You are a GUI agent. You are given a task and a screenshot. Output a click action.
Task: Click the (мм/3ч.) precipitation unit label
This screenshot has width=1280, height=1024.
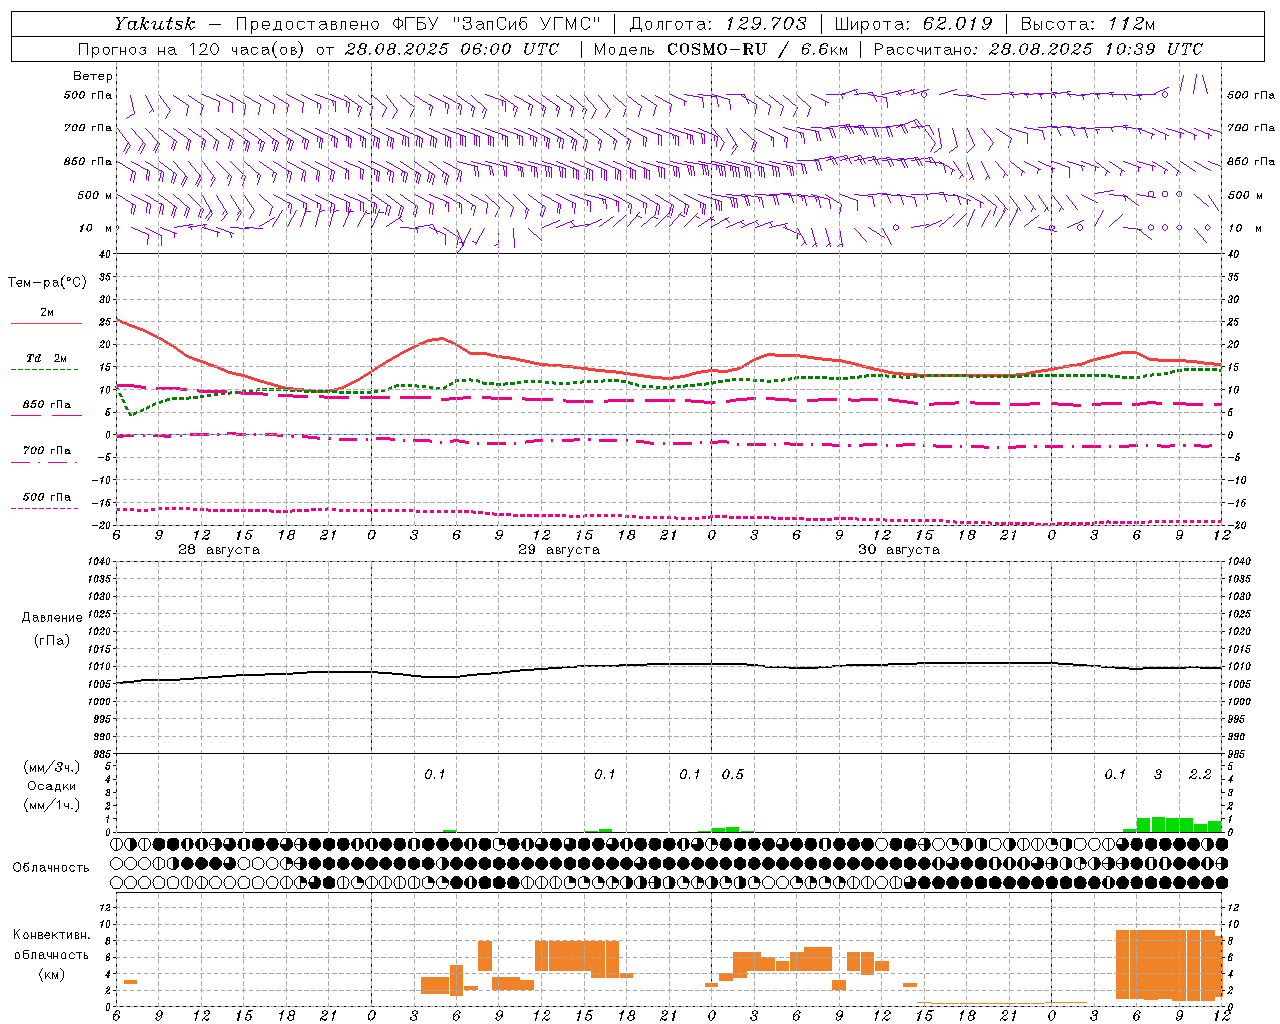[x=51, y=767]
